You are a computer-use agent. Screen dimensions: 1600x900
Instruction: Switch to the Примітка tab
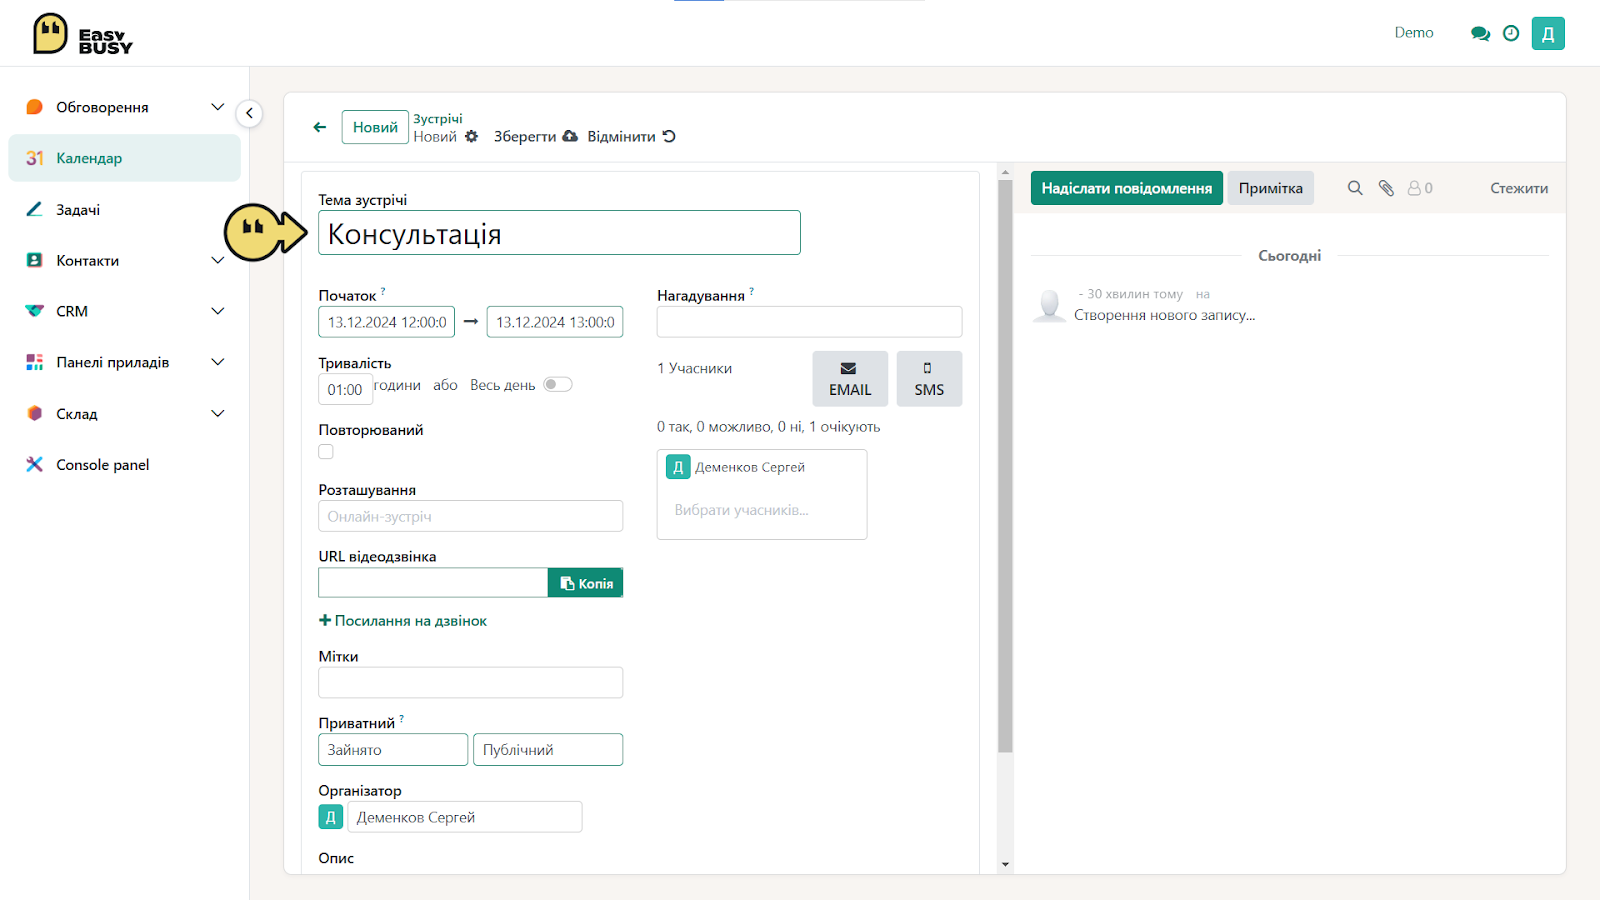[x=1270, y=188]
